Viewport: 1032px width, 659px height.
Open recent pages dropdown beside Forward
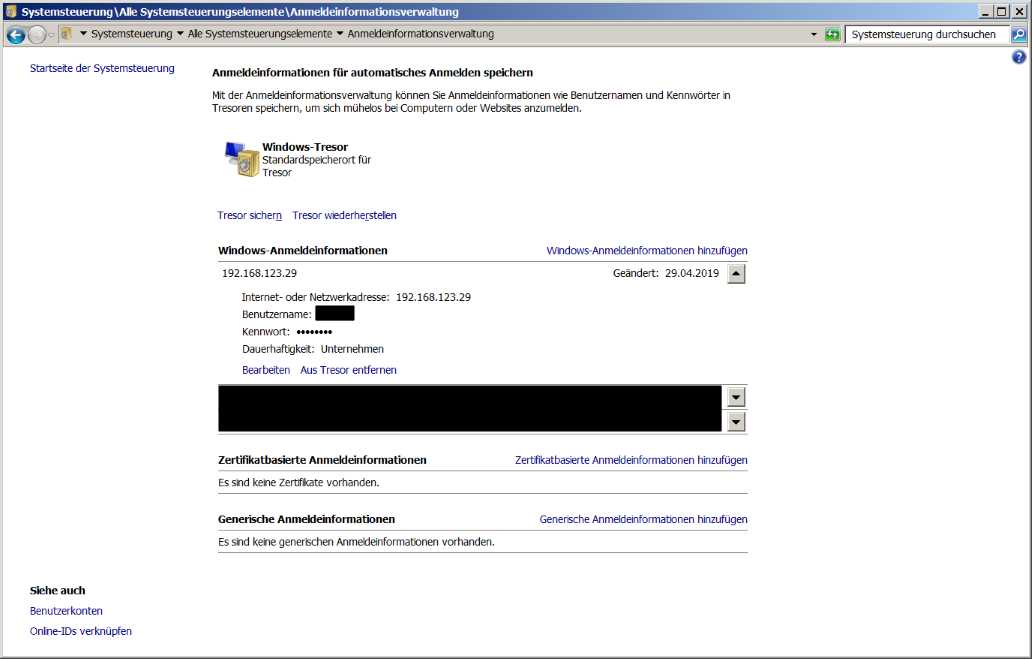(51, 35)
